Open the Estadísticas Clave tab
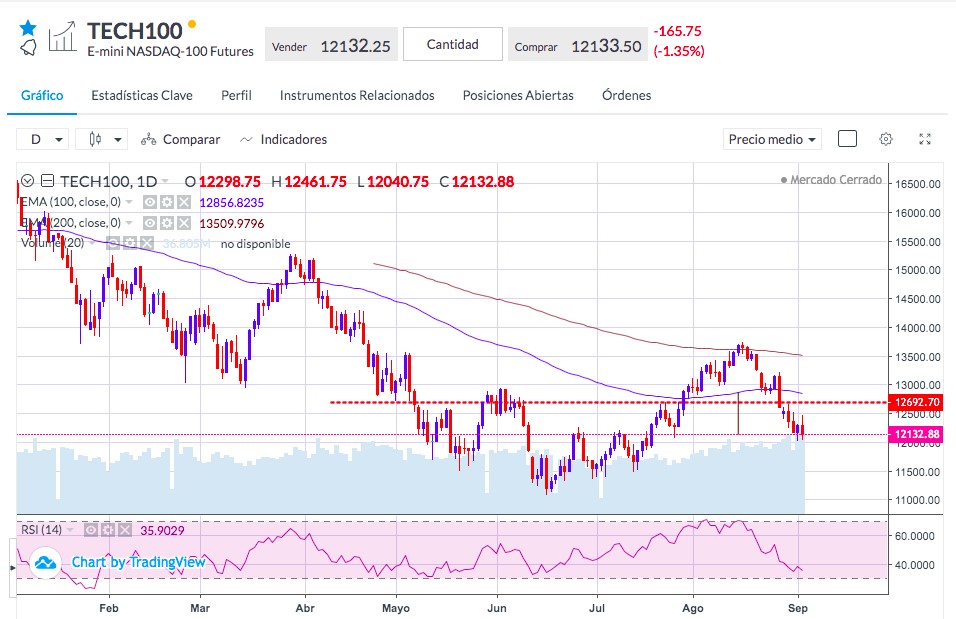The image size is (956, 619). (x=142, y=95)
